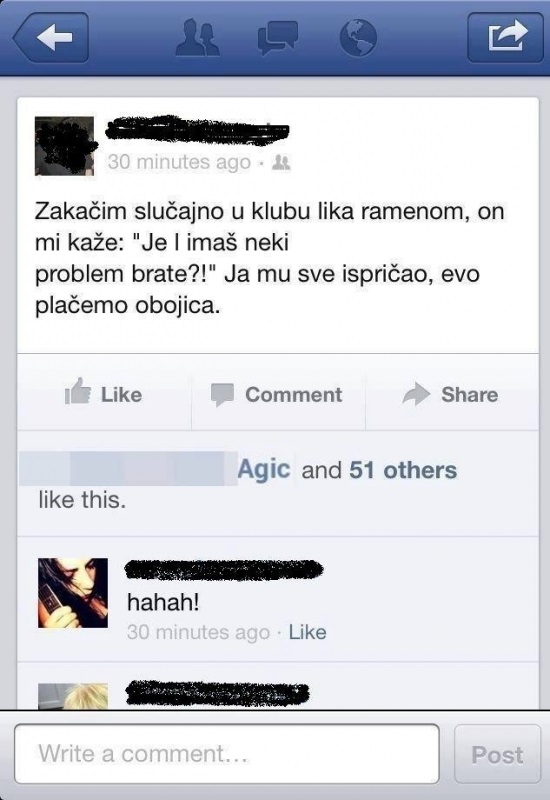Click the friends audience icon beside timestamp

click(281, 162)
